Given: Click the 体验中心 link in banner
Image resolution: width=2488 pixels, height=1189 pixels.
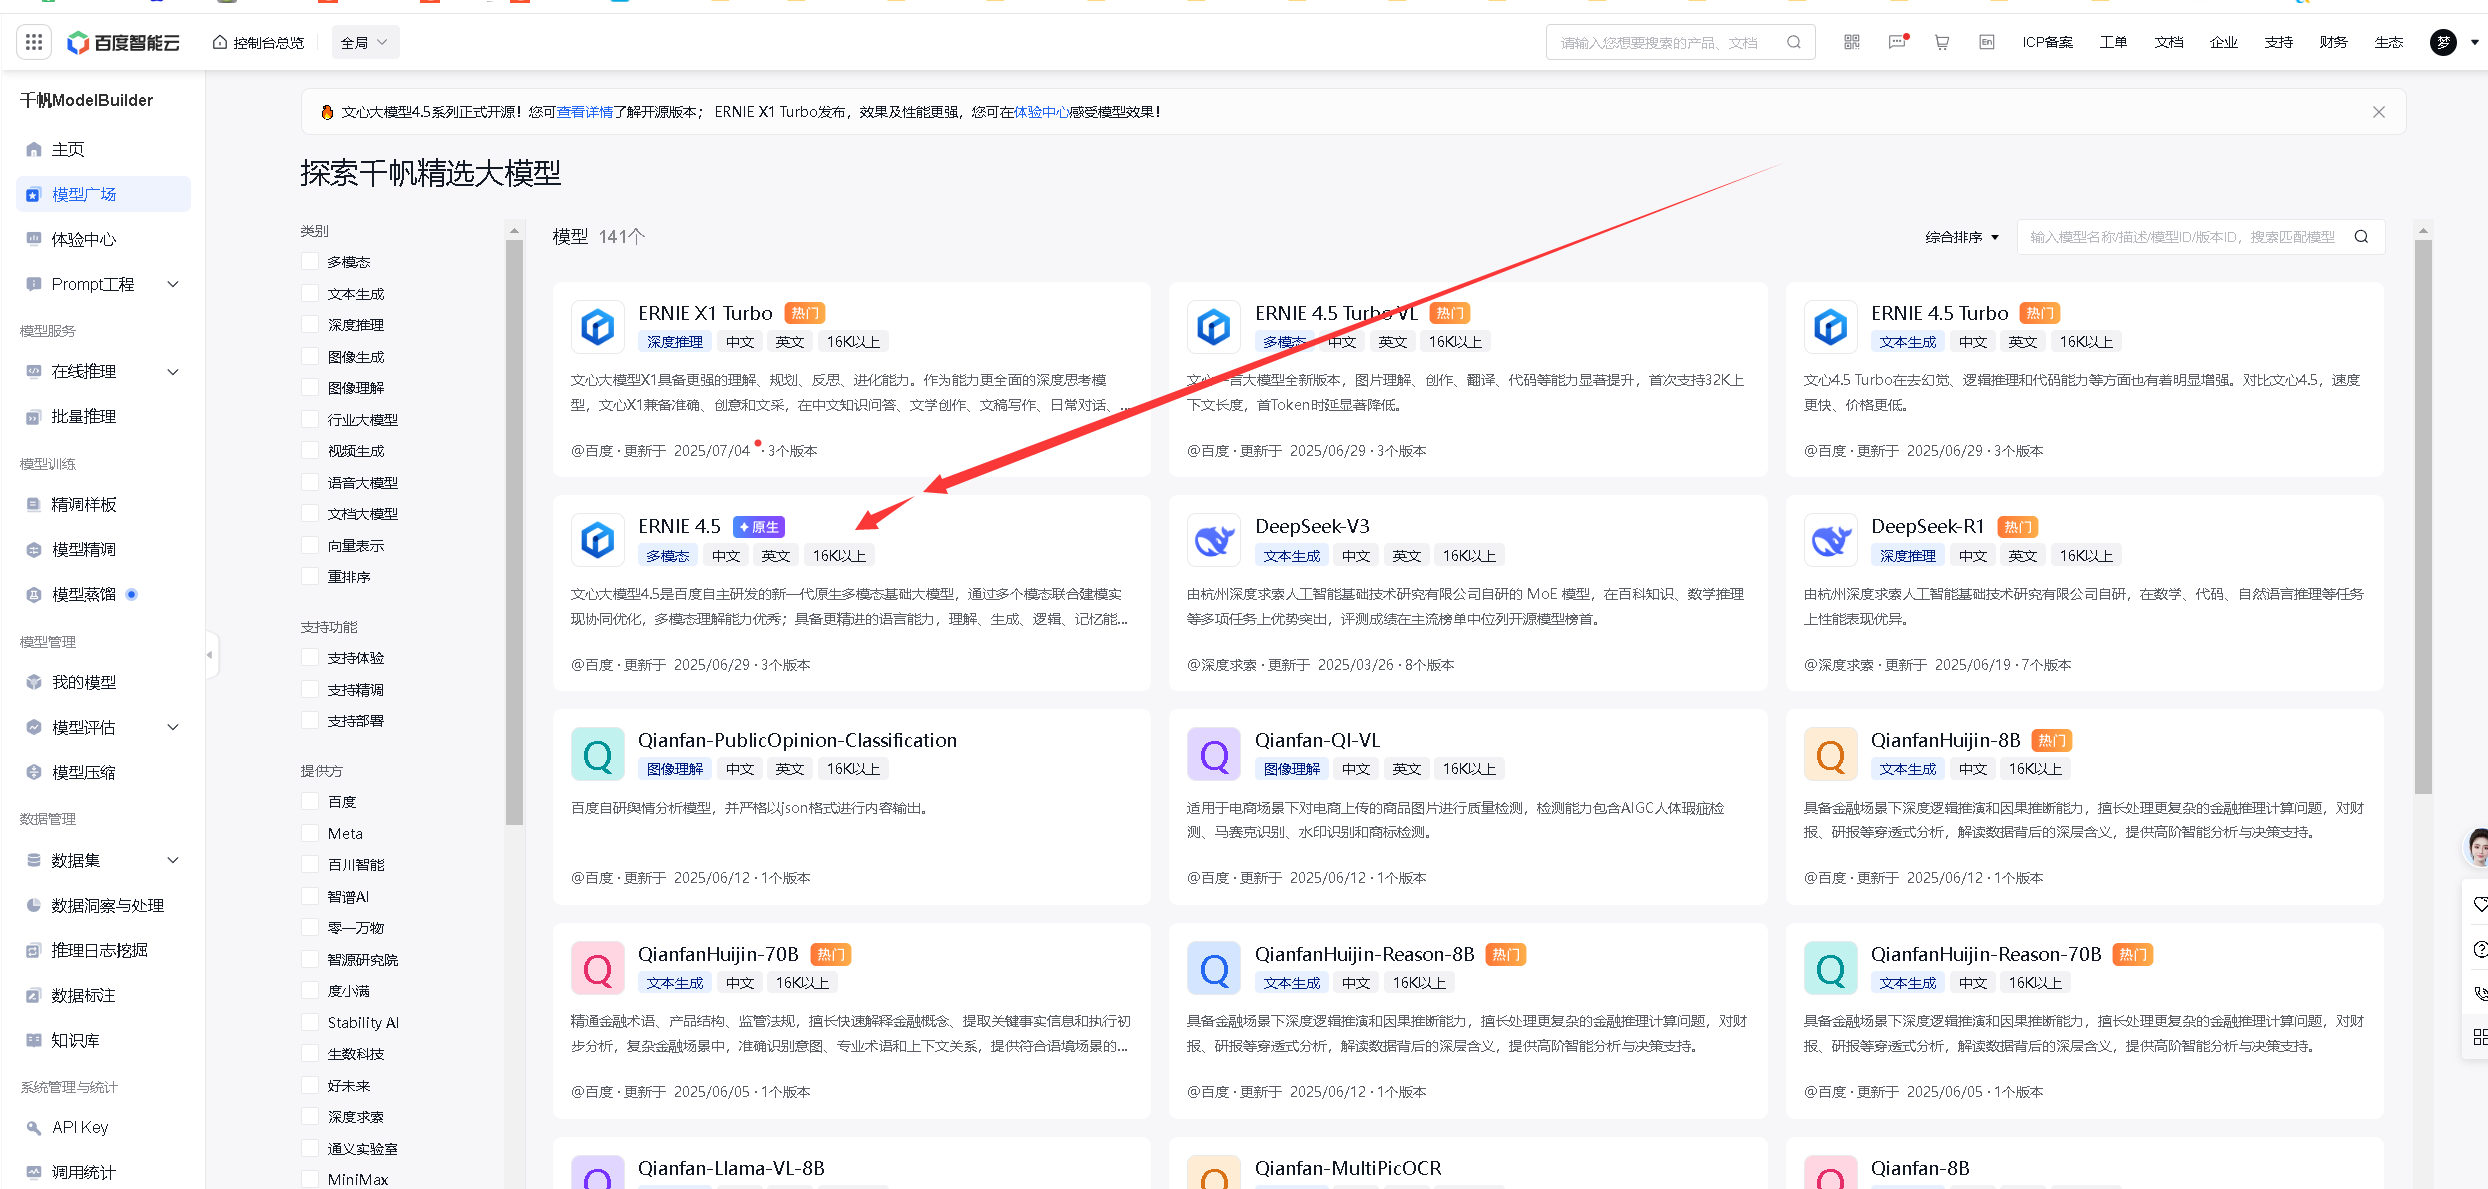Looking at the screenshot, I should 1042,112.
